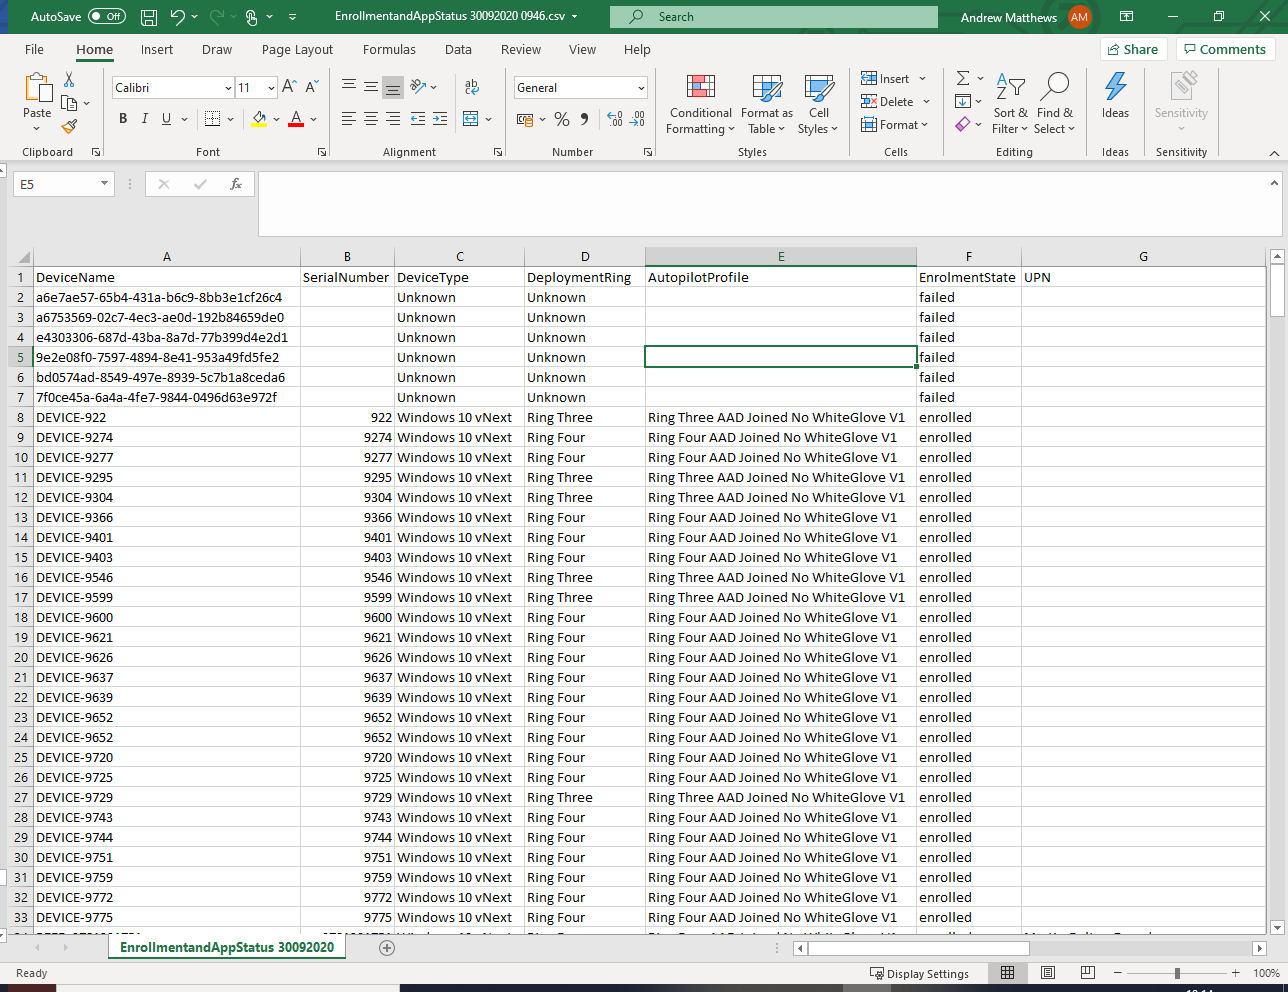This screenshot has height=992, width=1288.
Task: Click the Undo arrow icon
Action: 177,17
